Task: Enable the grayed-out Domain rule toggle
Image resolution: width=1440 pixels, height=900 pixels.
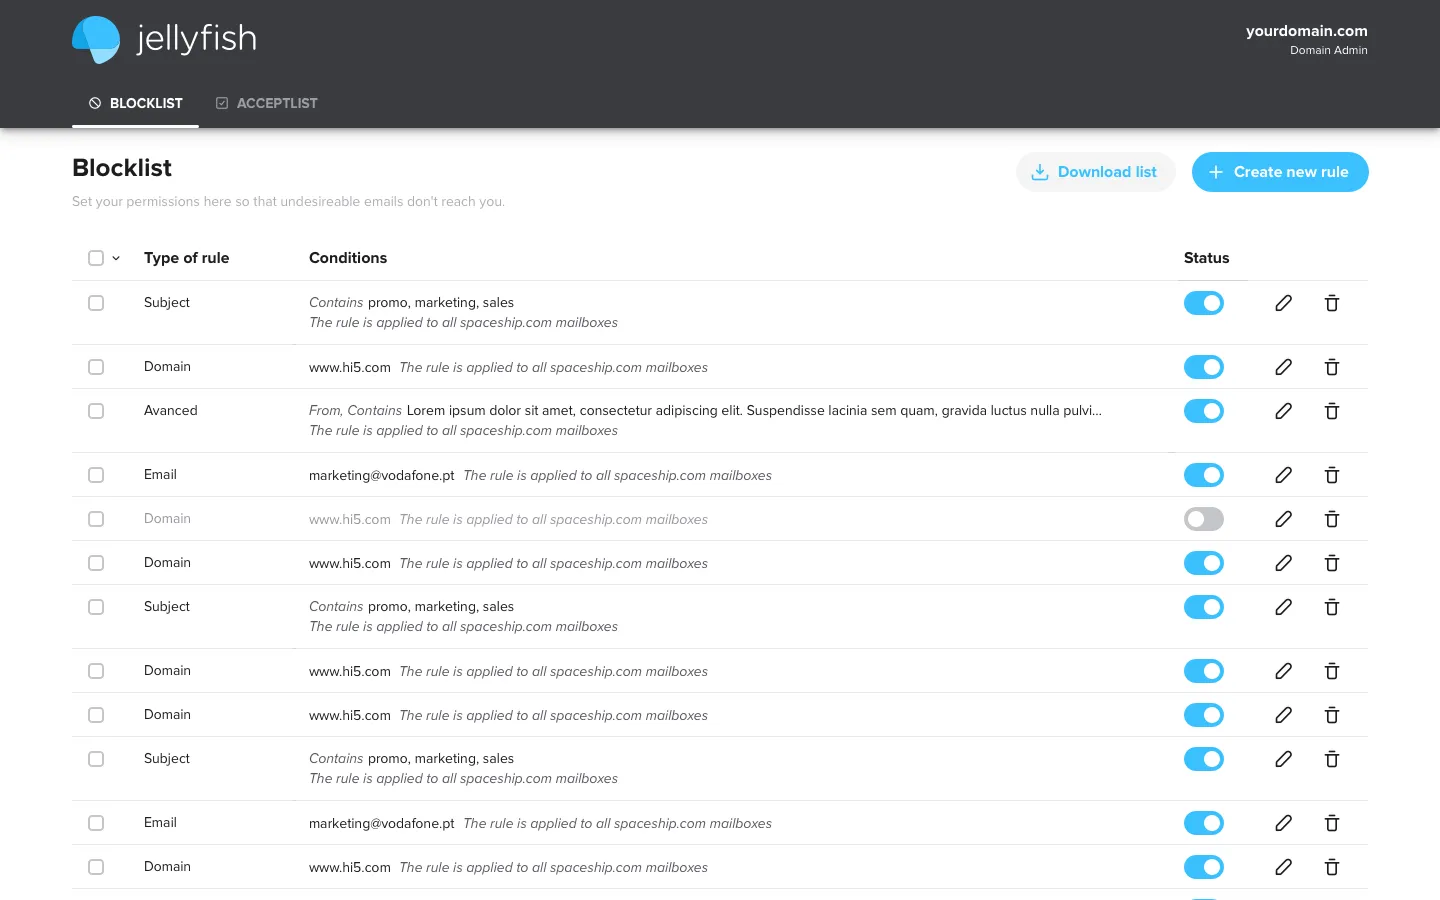Action: 1203,519
